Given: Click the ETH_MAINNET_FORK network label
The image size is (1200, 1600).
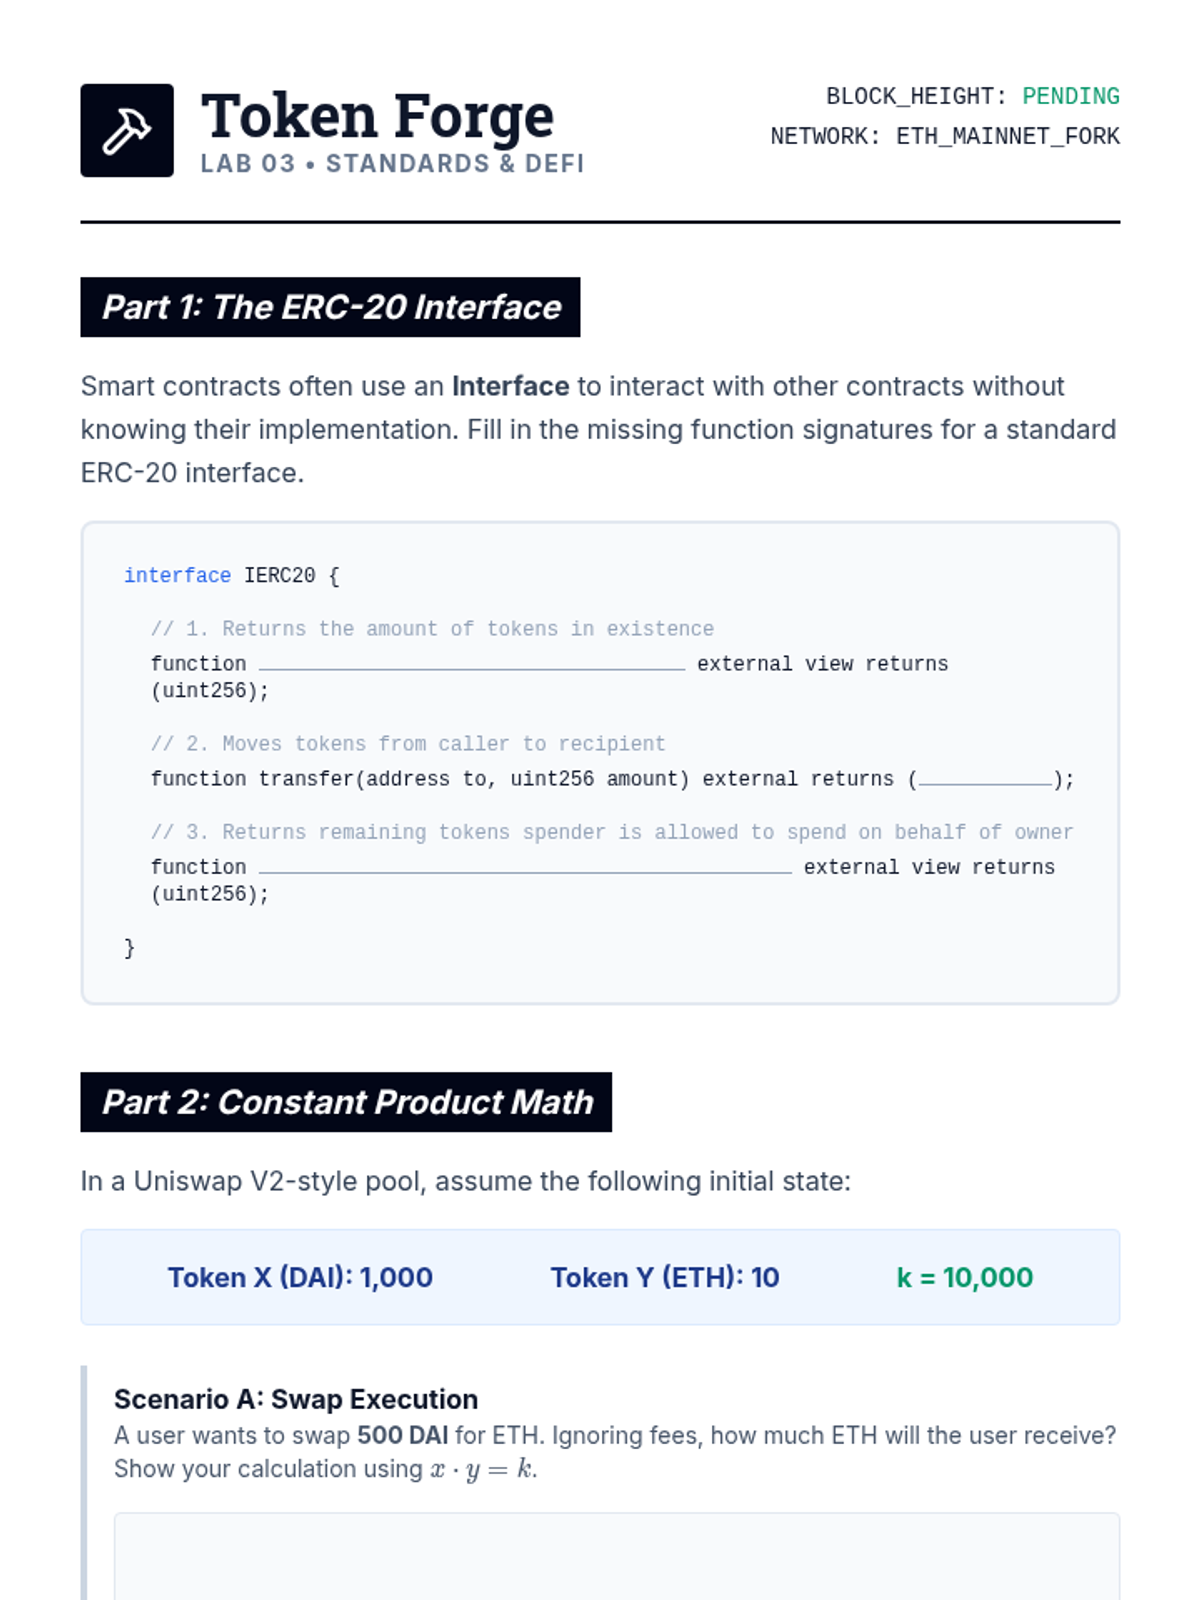Looking at the screenshot, I should coord(1007,136).
